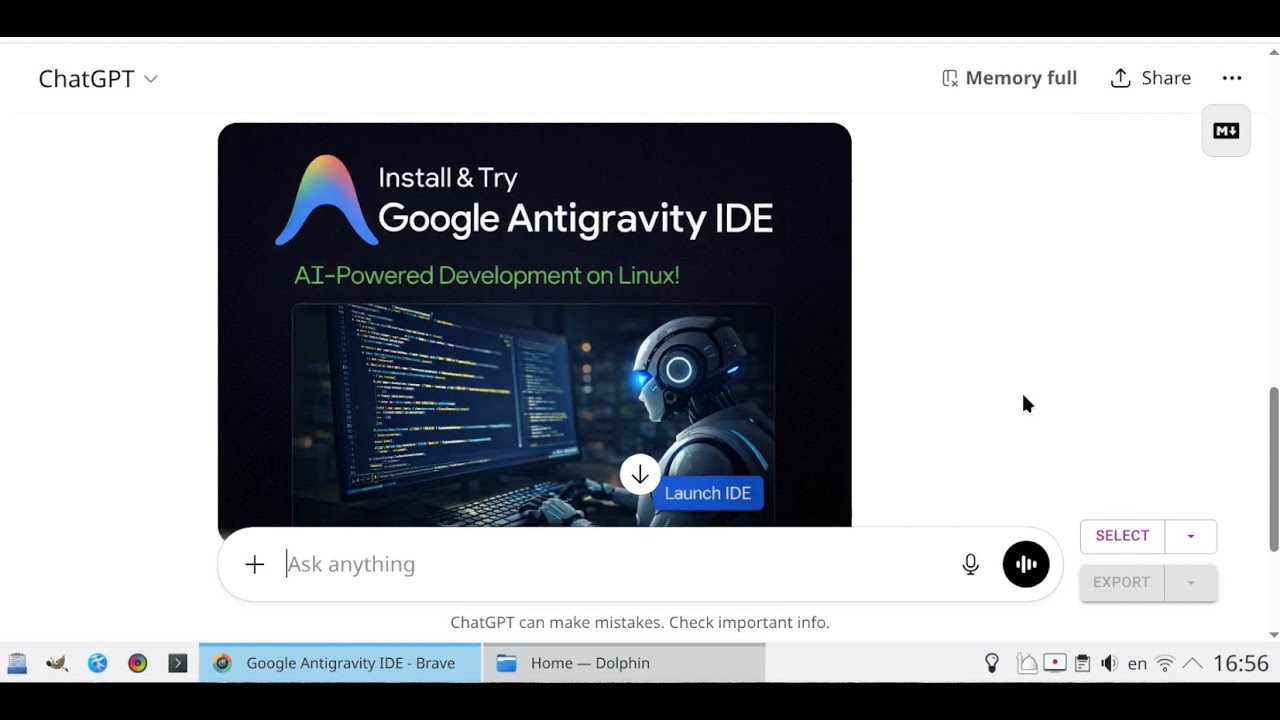
Task: Expand hidden system tray icons arrow
Action: coord(1192,663)
